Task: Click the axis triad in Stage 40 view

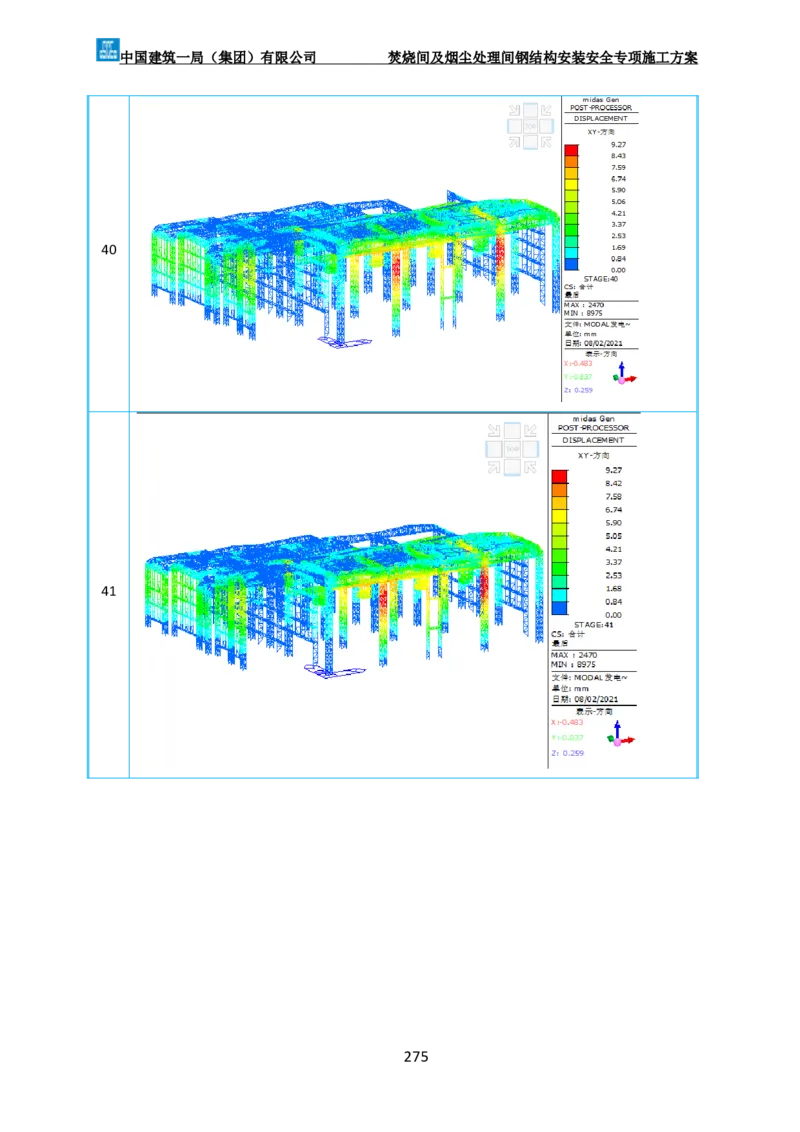Action: [623, 373]
